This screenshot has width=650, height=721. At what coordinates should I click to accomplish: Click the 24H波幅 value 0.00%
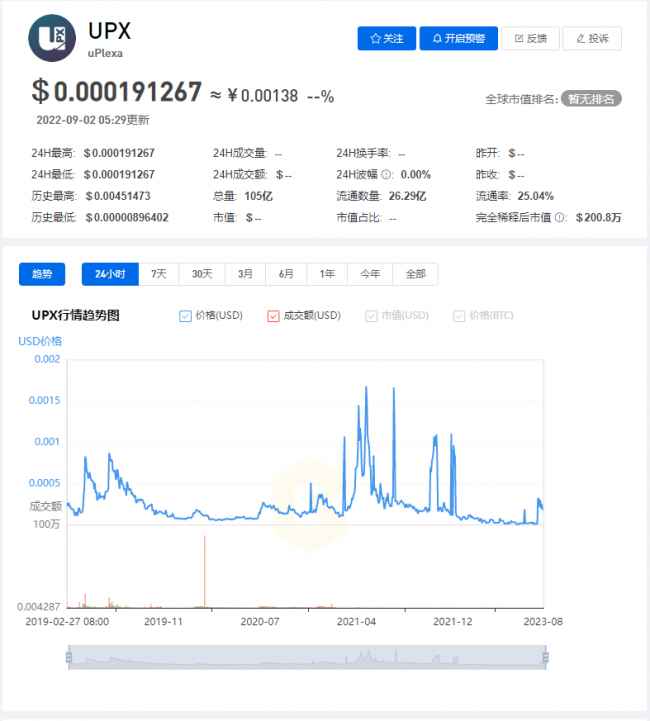pos(416,174)
